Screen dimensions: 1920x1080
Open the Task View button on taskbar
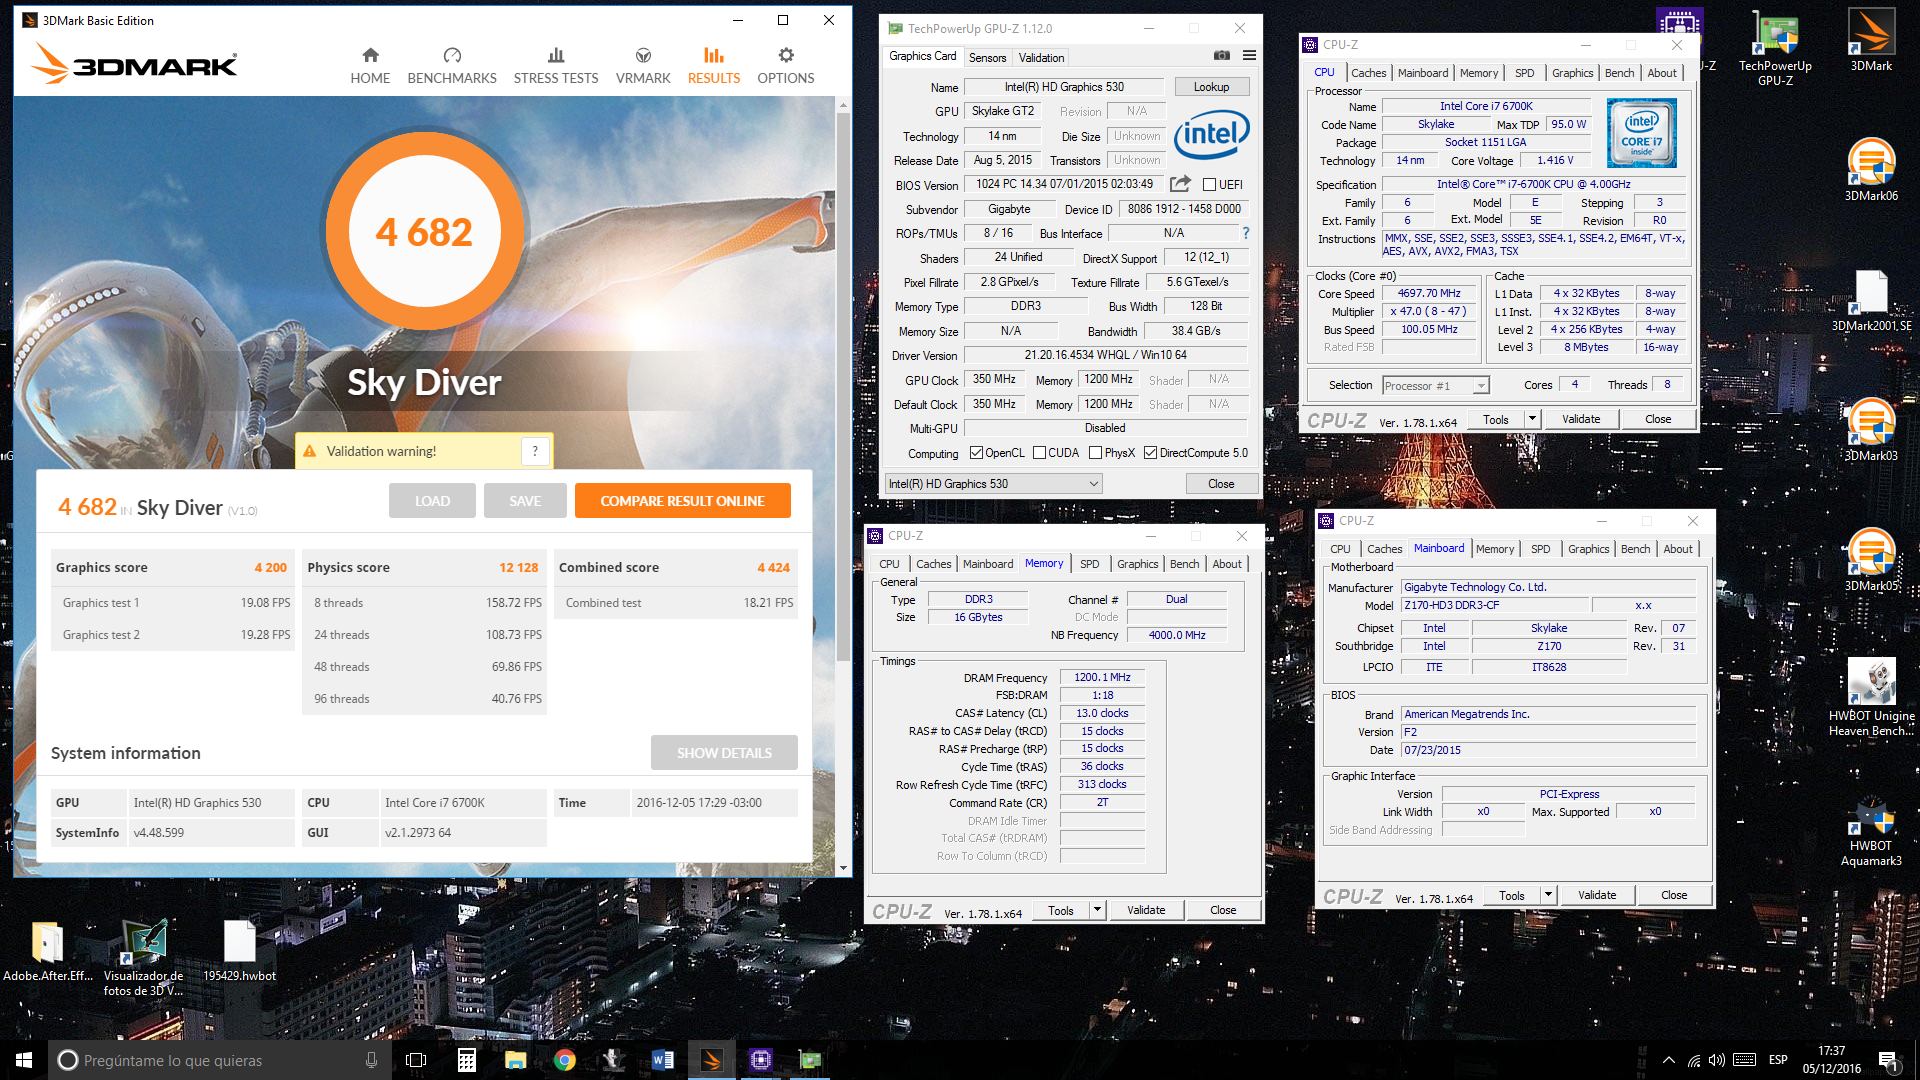(417, 1060)
